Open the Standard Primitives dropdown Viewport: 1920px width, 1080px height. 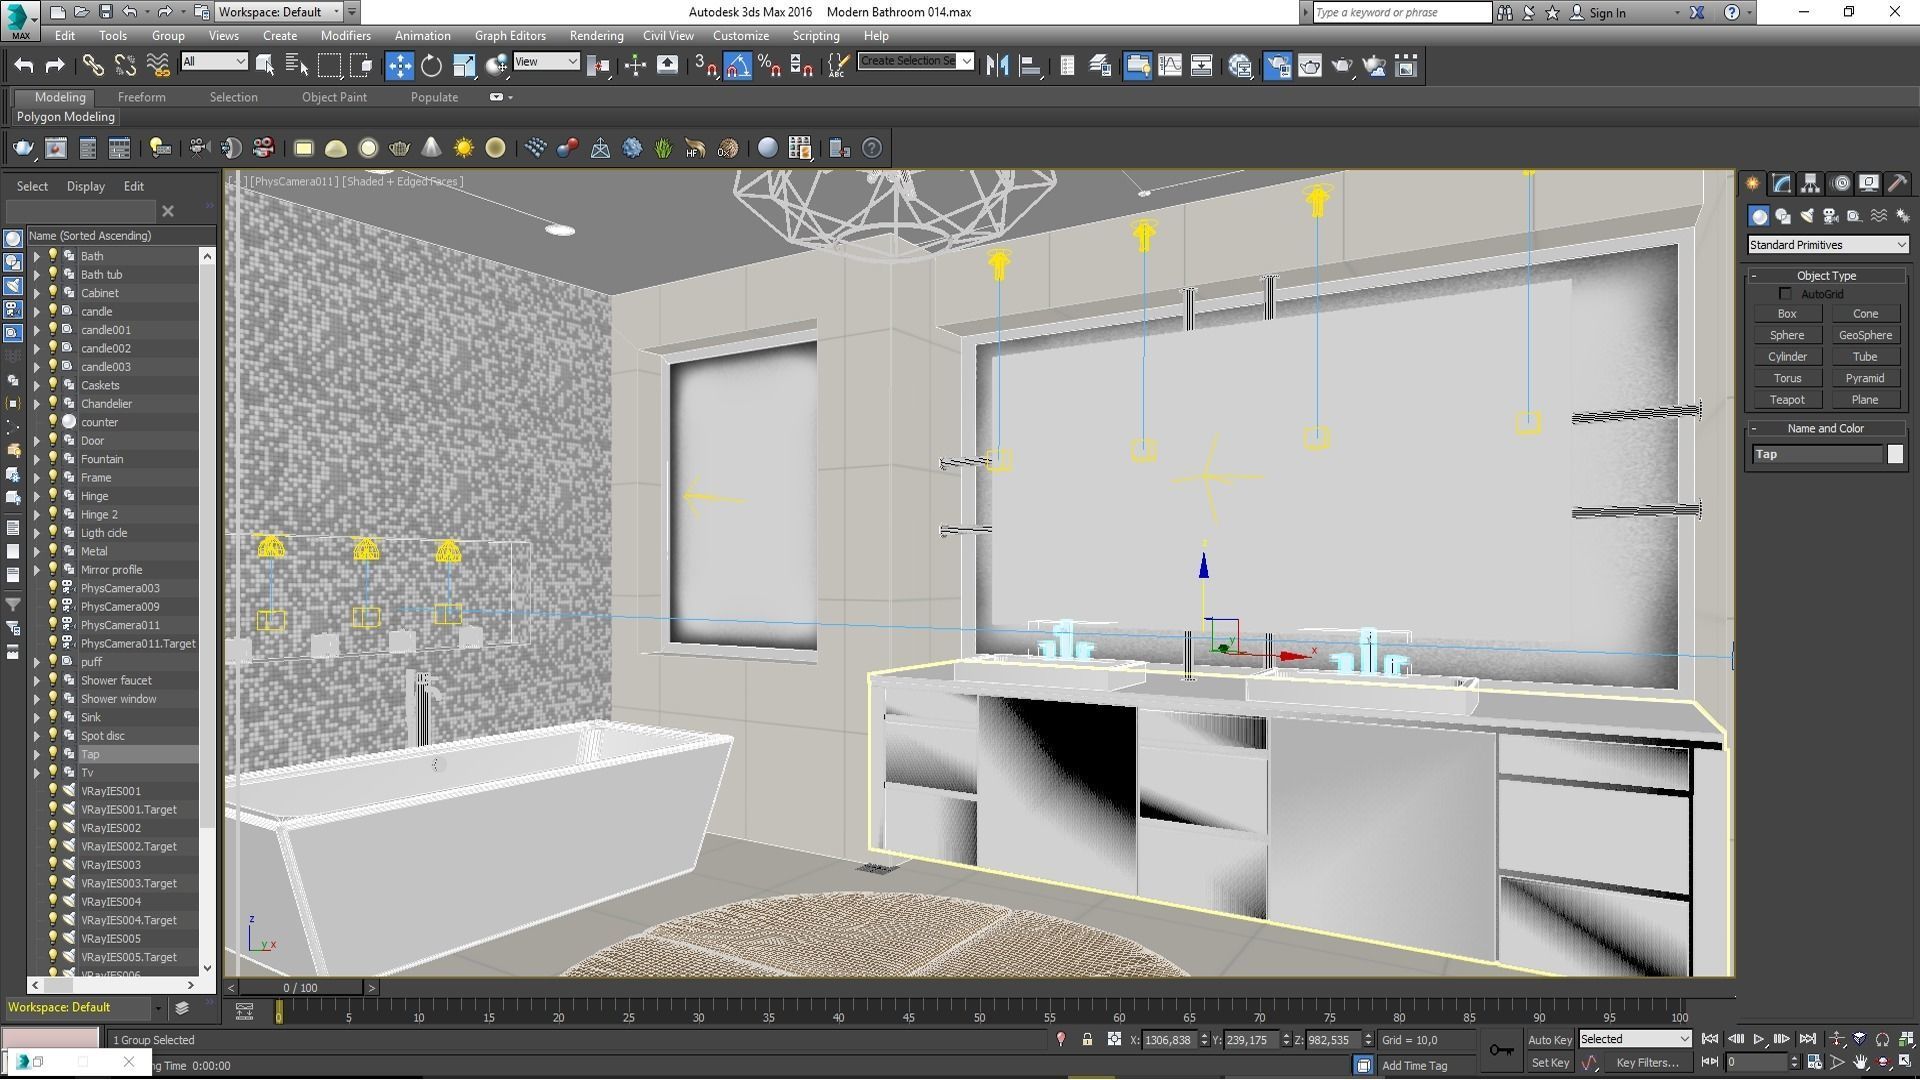[1828, 245]
